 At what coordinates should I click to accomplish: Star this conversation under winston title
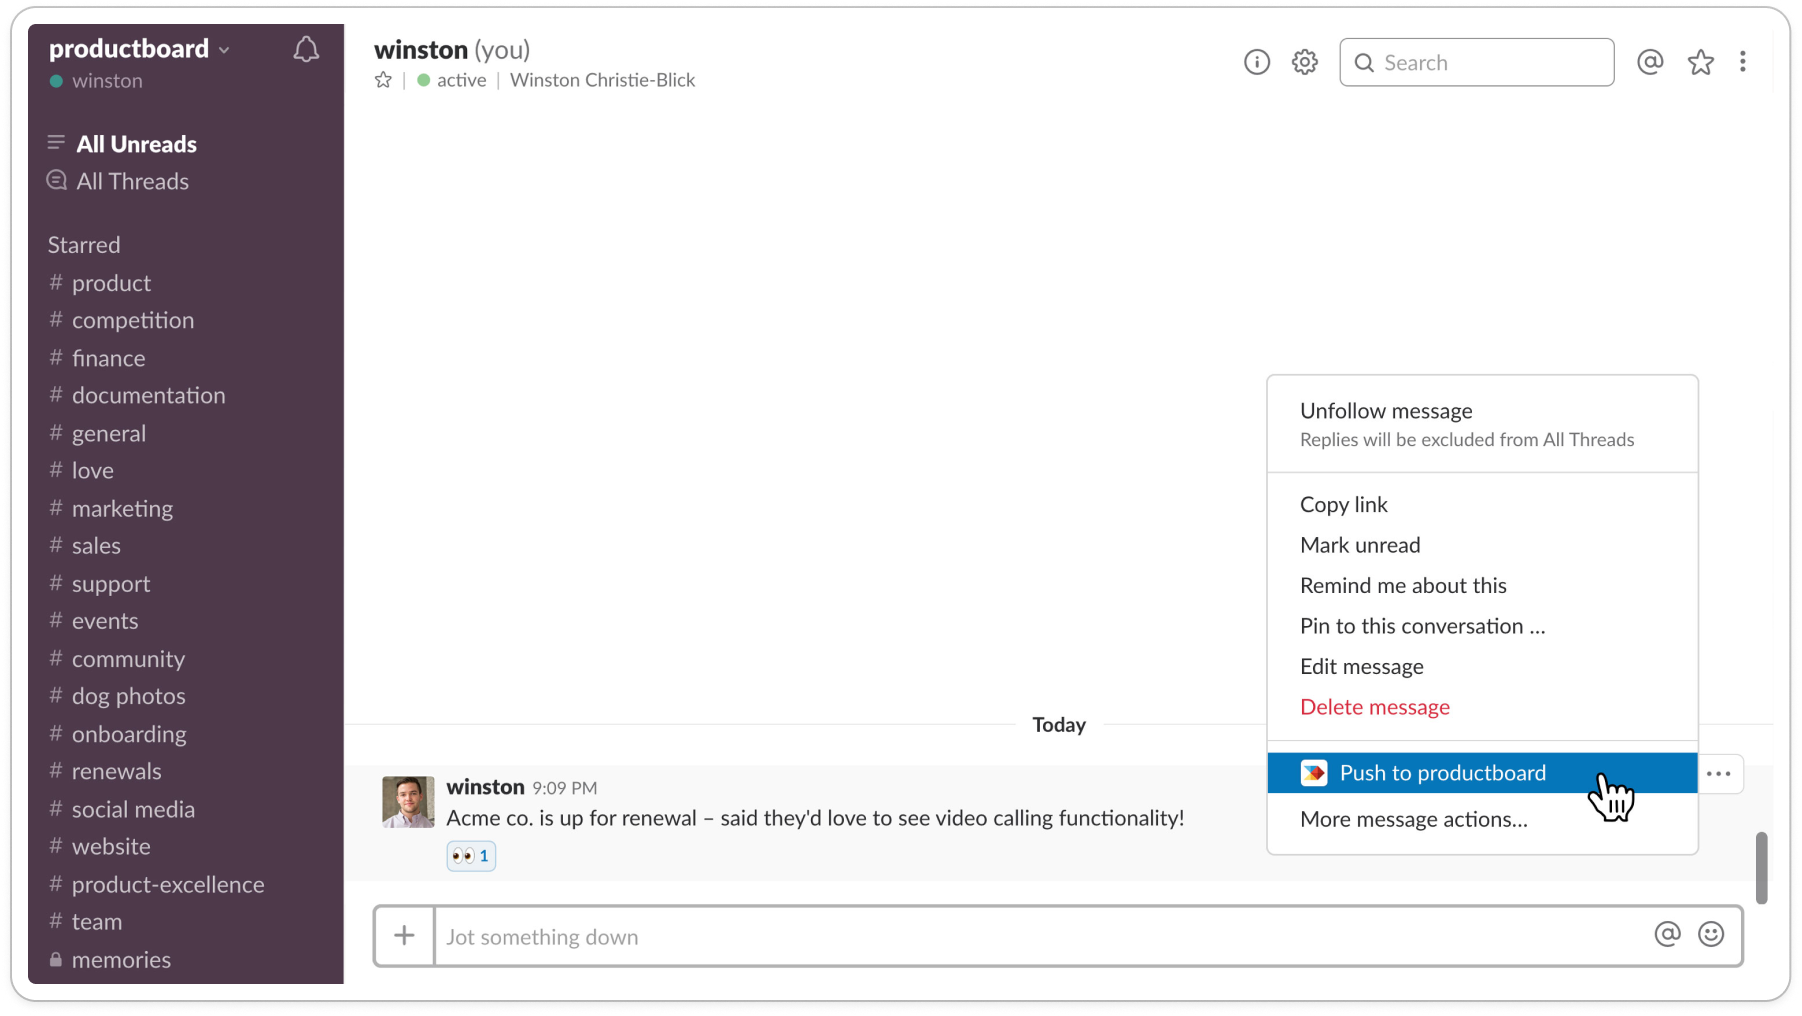pyautogui.click(x=383, y=80)
